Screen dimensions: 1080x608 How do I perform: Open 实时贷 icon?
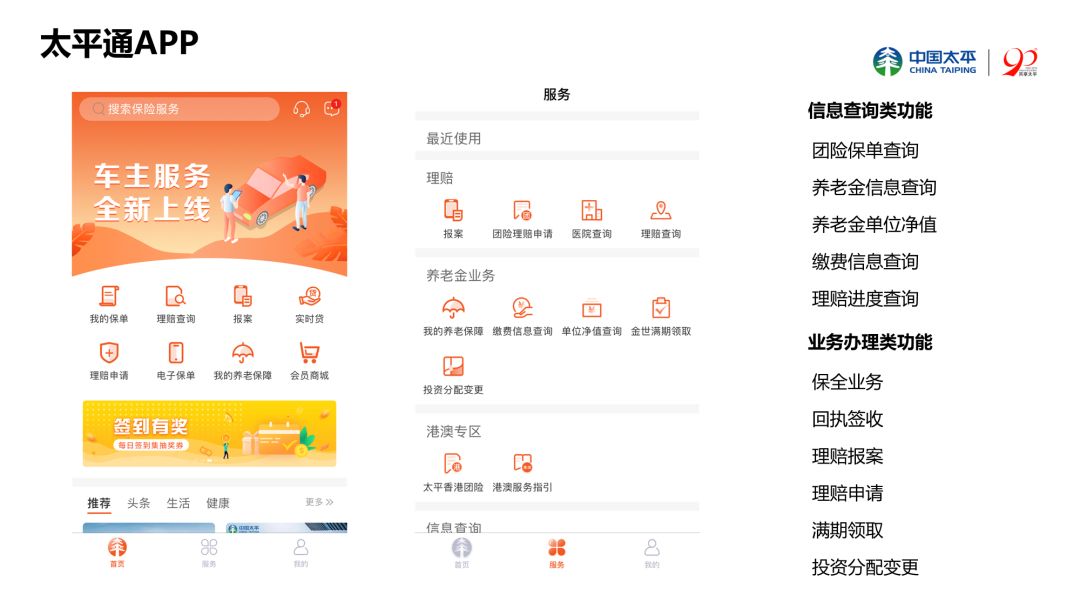click(x=309, y=304)
